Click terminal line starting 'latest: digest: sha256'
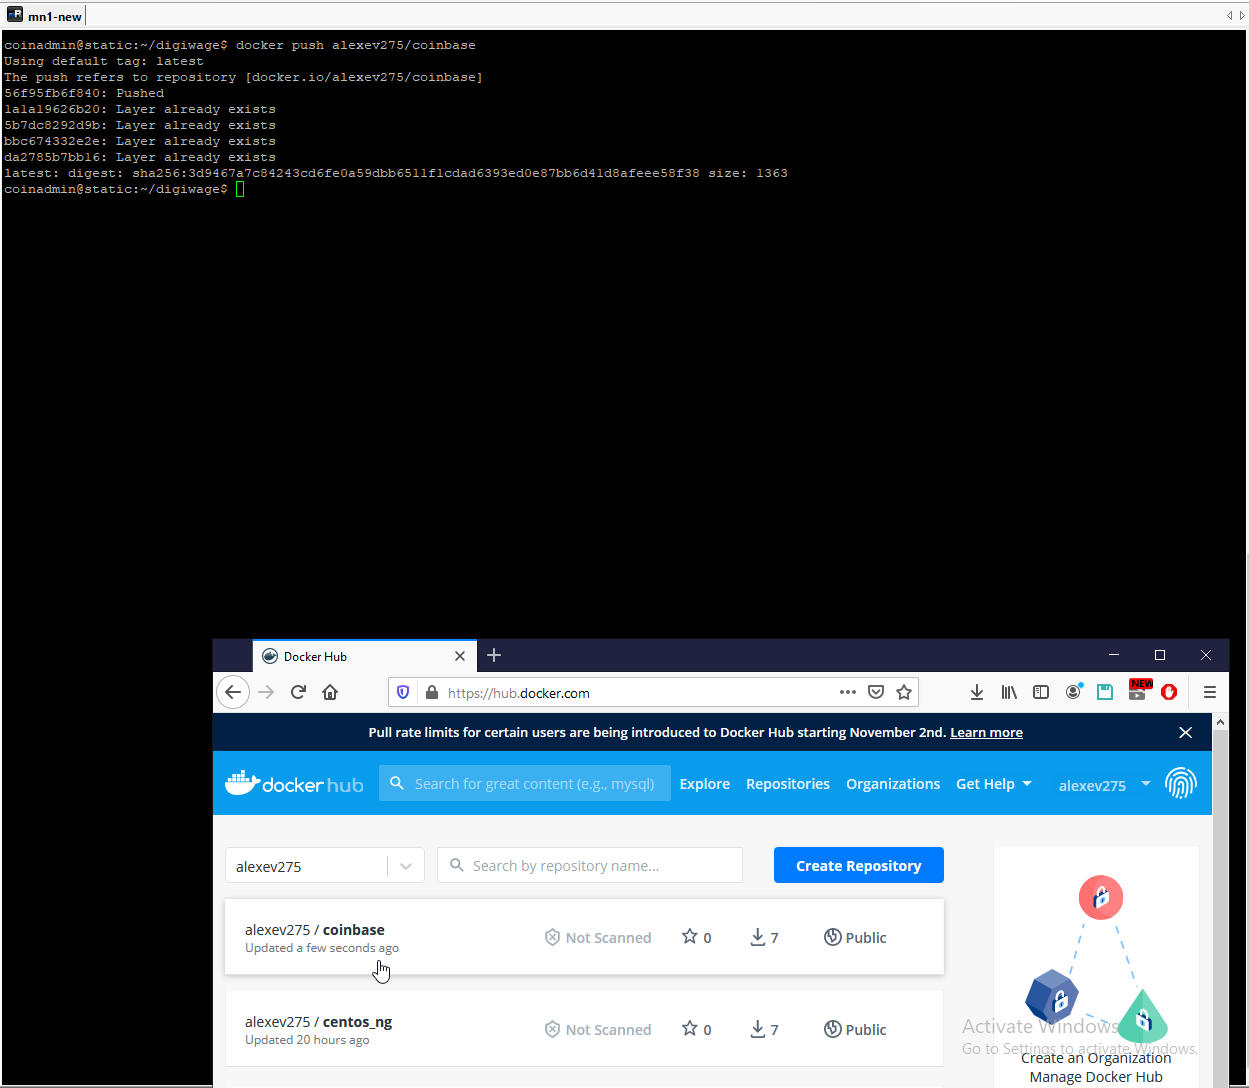Image resolution: width=1249 pixels, height=1088 pixels. [396, 173]
